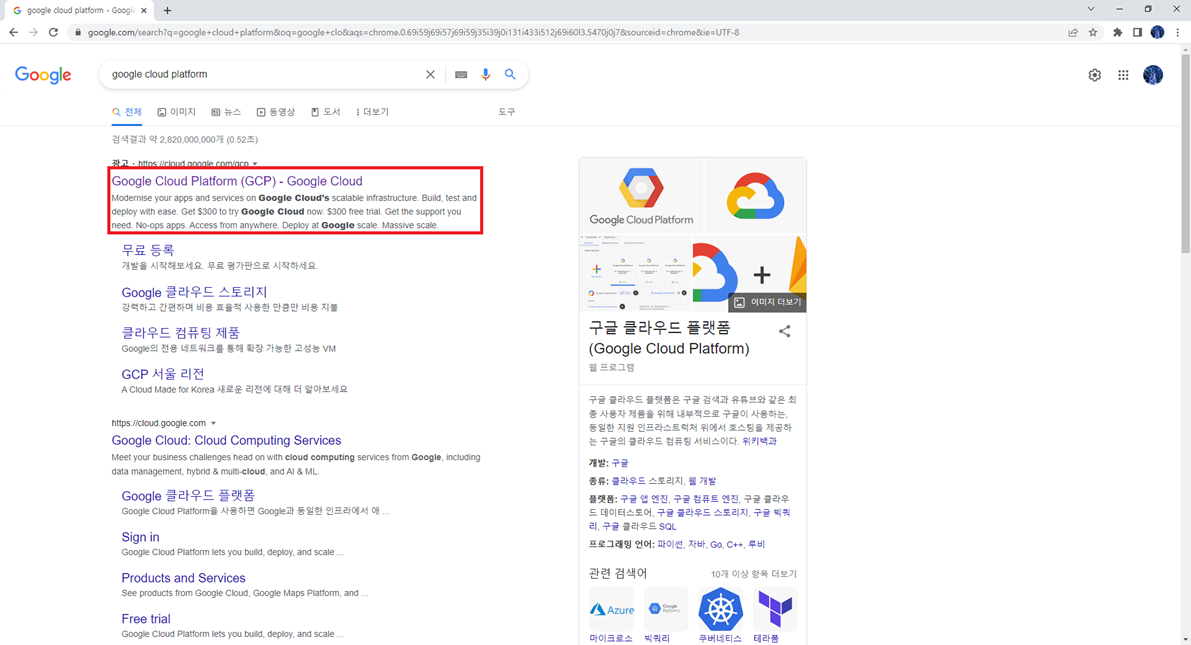Open 파이썬 programming language link
This screenshot has width=1191, height=645.
click(670, 545)
